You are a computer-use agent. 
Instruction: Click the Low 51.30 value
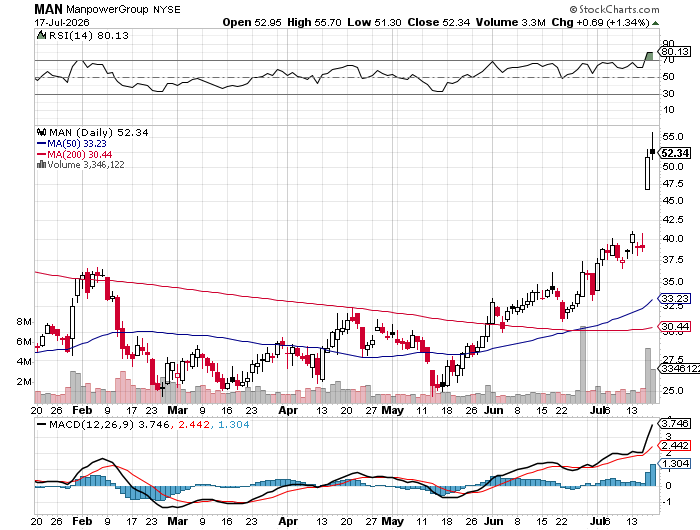tap(374, 22)
